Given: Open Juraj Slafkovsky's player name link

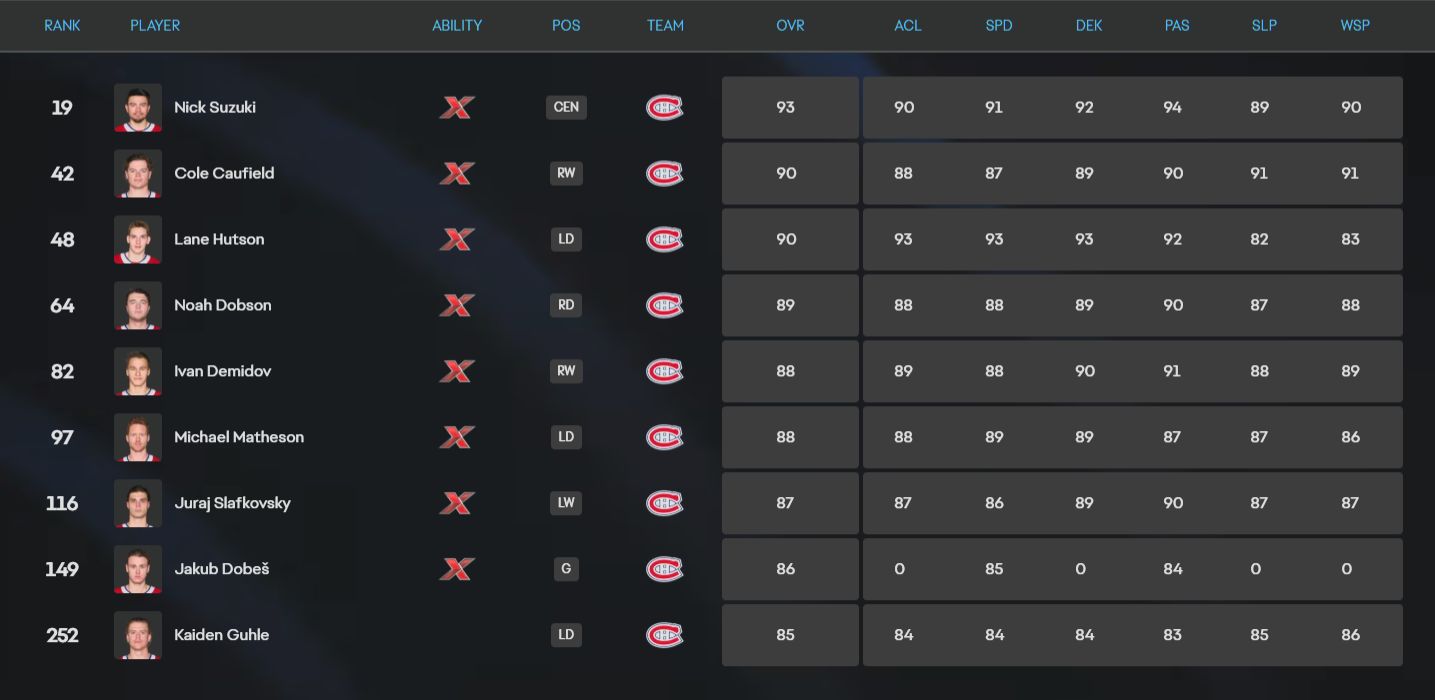Looking at the screenshot, I should coord(232,503).
